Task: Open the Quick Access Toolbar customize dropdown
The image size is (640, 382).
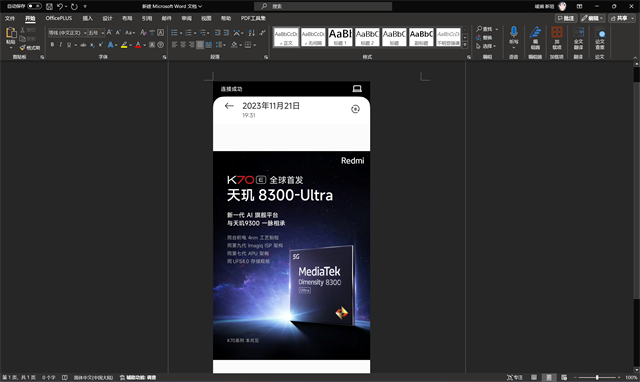Action: pyautogui.click(x=85, y=6)
